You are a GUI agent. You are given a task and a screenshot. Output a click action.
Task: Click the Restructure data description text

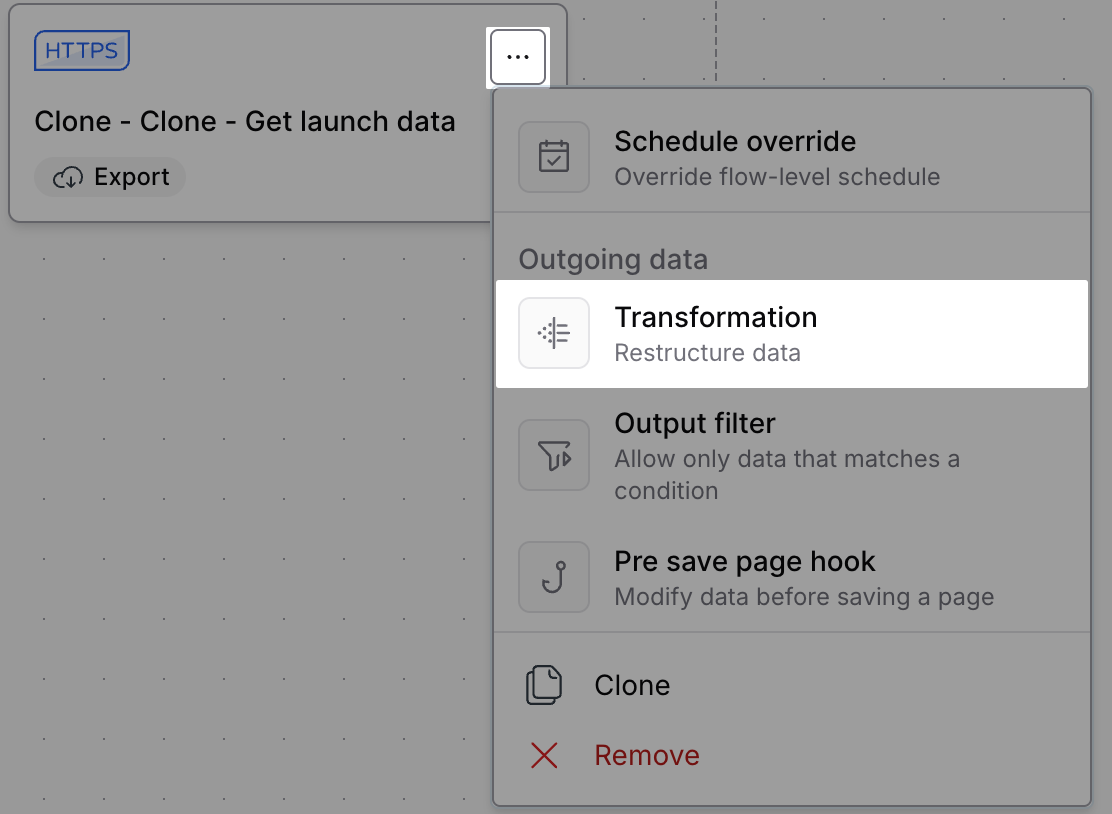click(707, 352)
